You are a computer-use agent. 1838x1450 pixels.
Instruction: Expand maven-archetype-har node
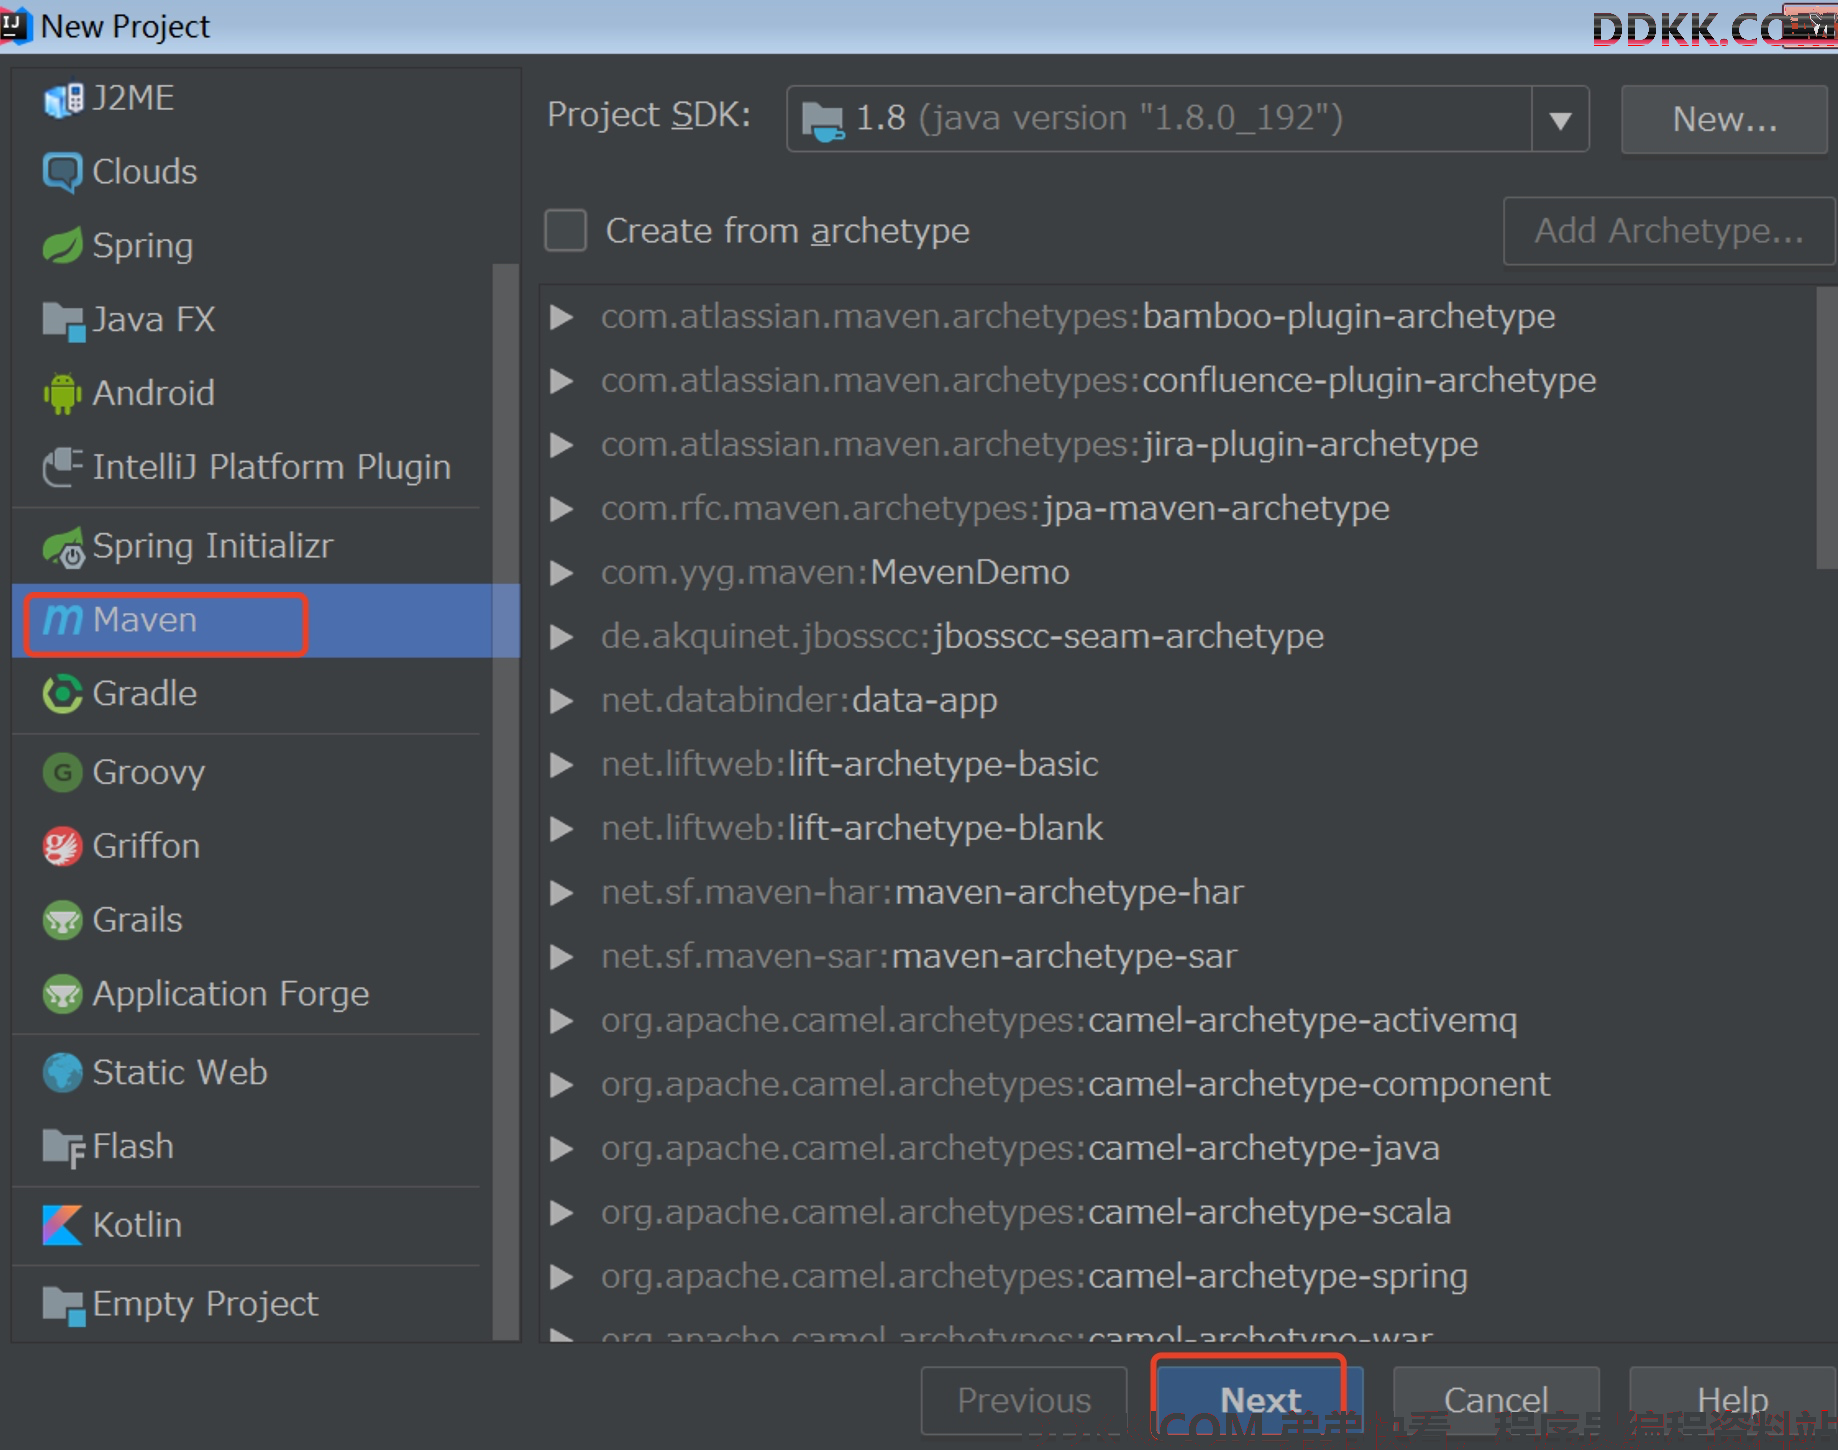562,893
